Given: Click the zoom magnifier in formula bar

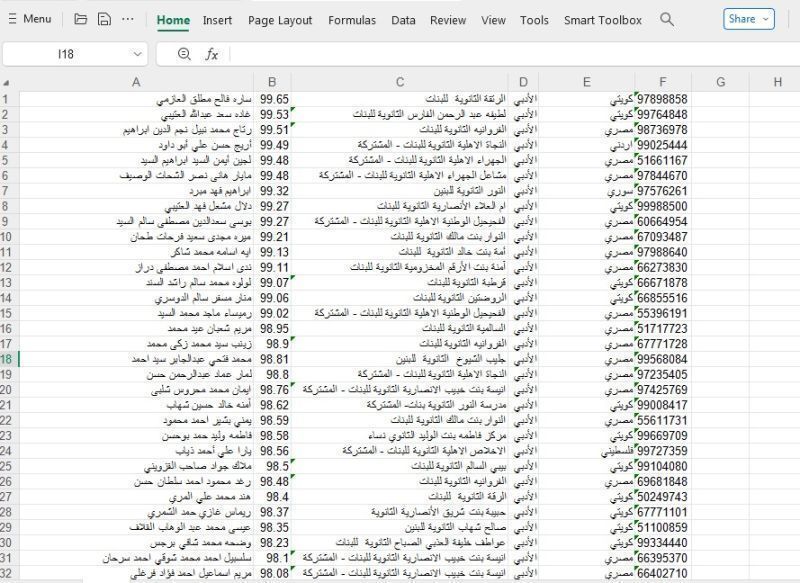Looking at the screenshot, I should 184,54.
